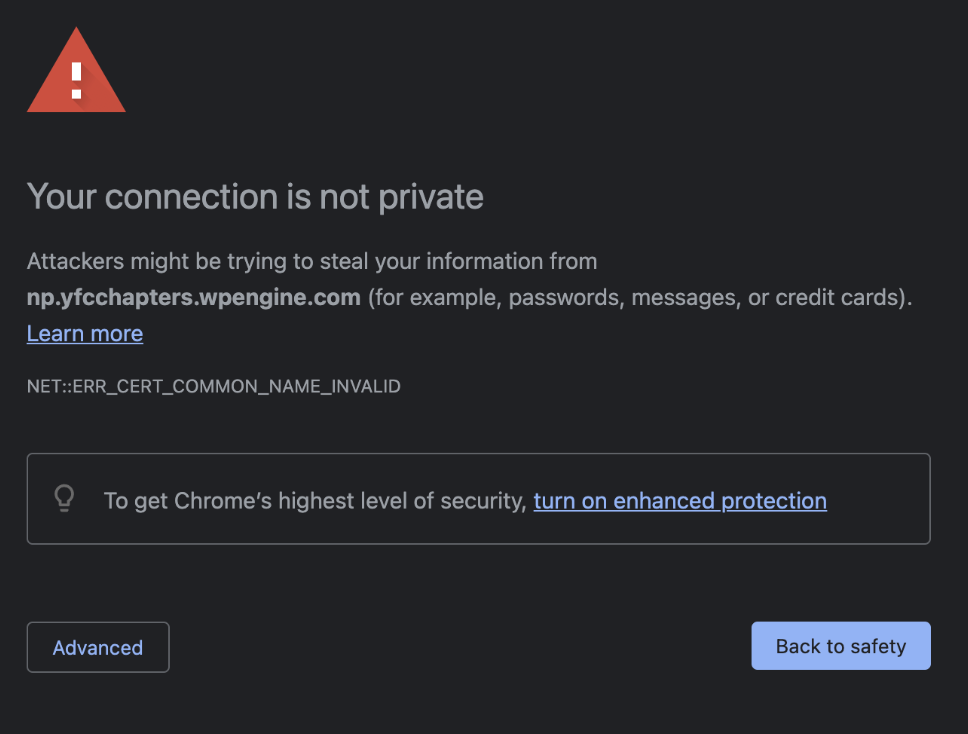Click the lightbulb icon in the security tip box
968x734 pixels.
click(64, 499)
